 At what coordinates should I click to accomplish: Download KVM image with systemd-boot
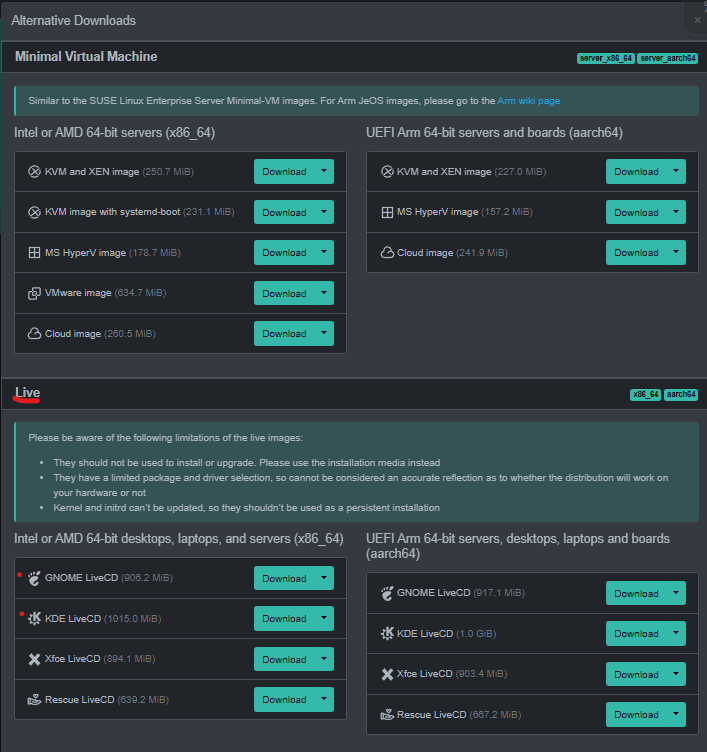(x=284, y=212)
